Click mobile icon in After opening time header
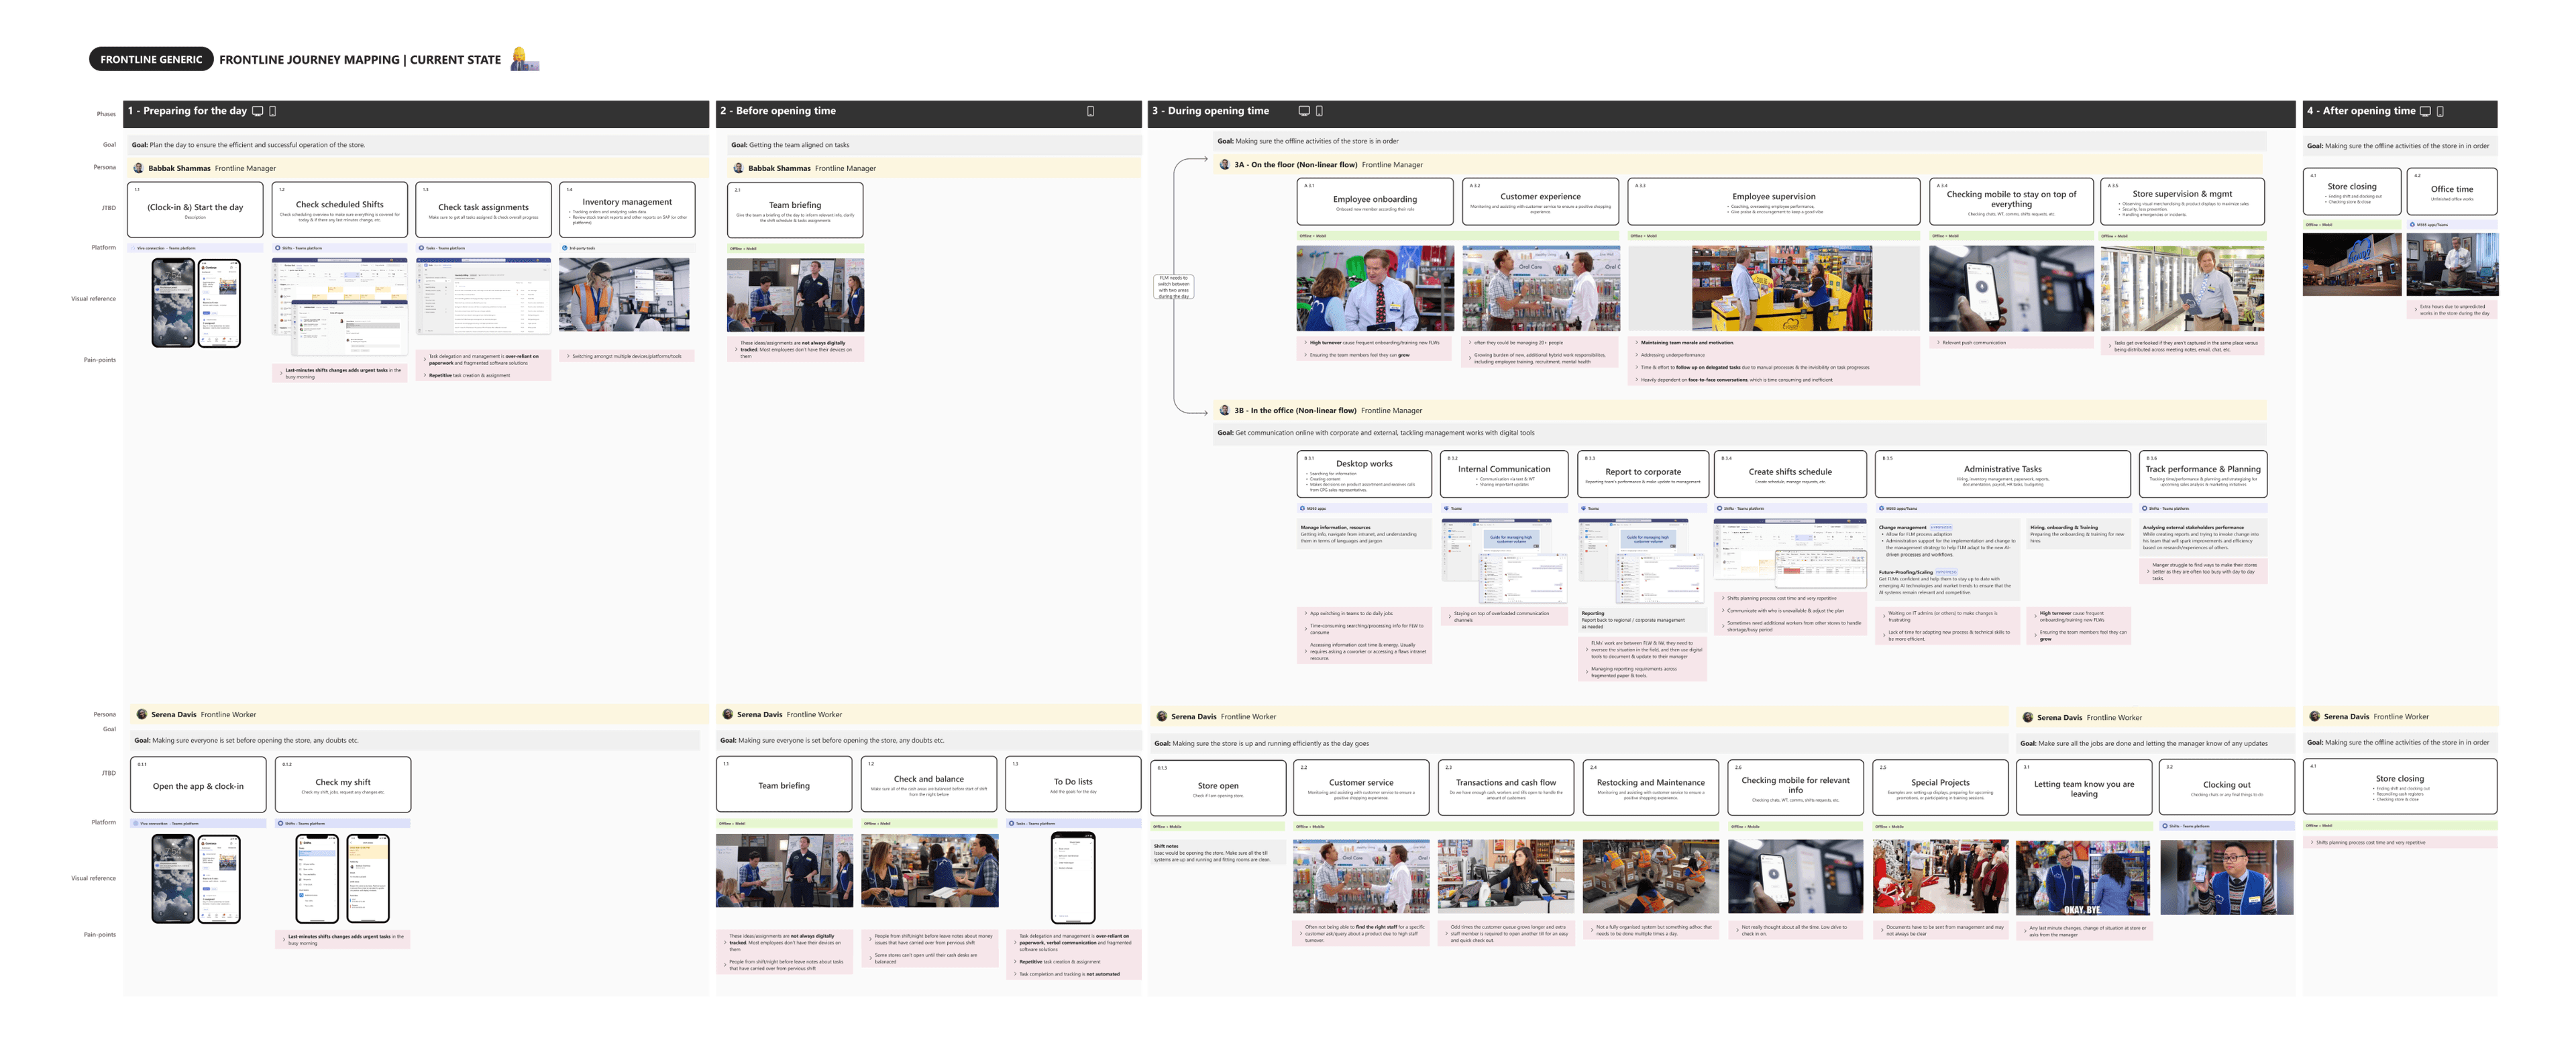The width and height of the screenshot is (2576, 1062). tap(2440, 111)
